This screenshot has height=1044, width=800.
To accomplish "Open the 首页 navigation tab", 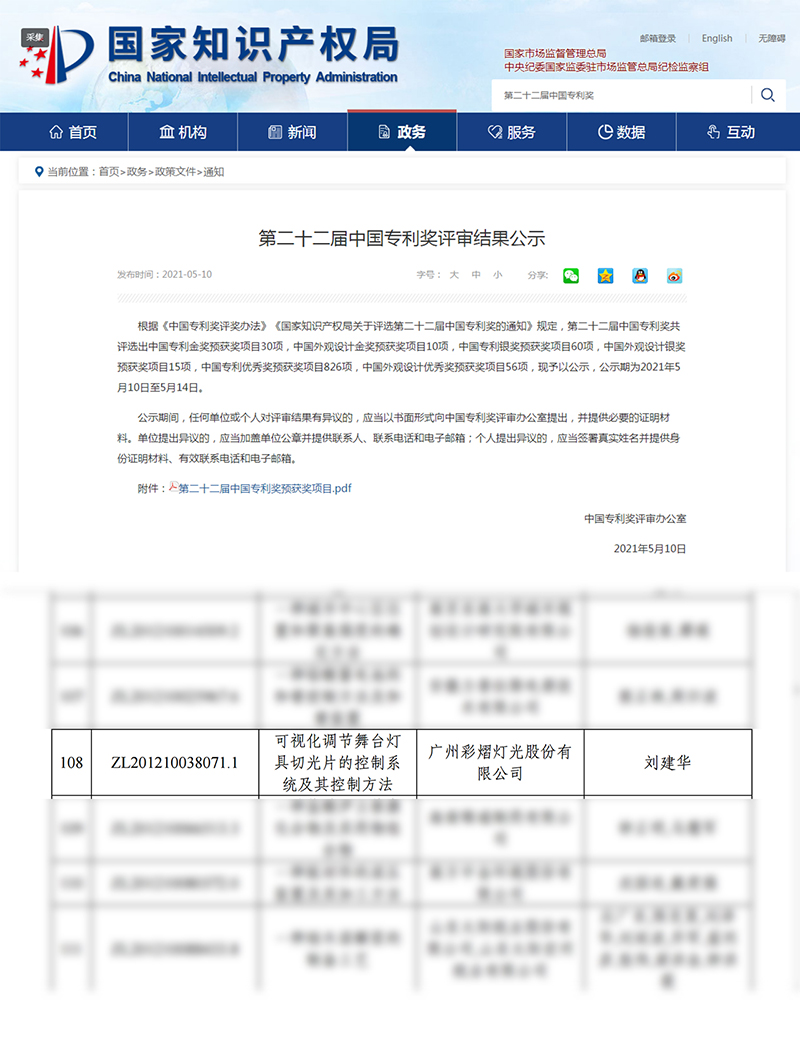I will 73,132.
